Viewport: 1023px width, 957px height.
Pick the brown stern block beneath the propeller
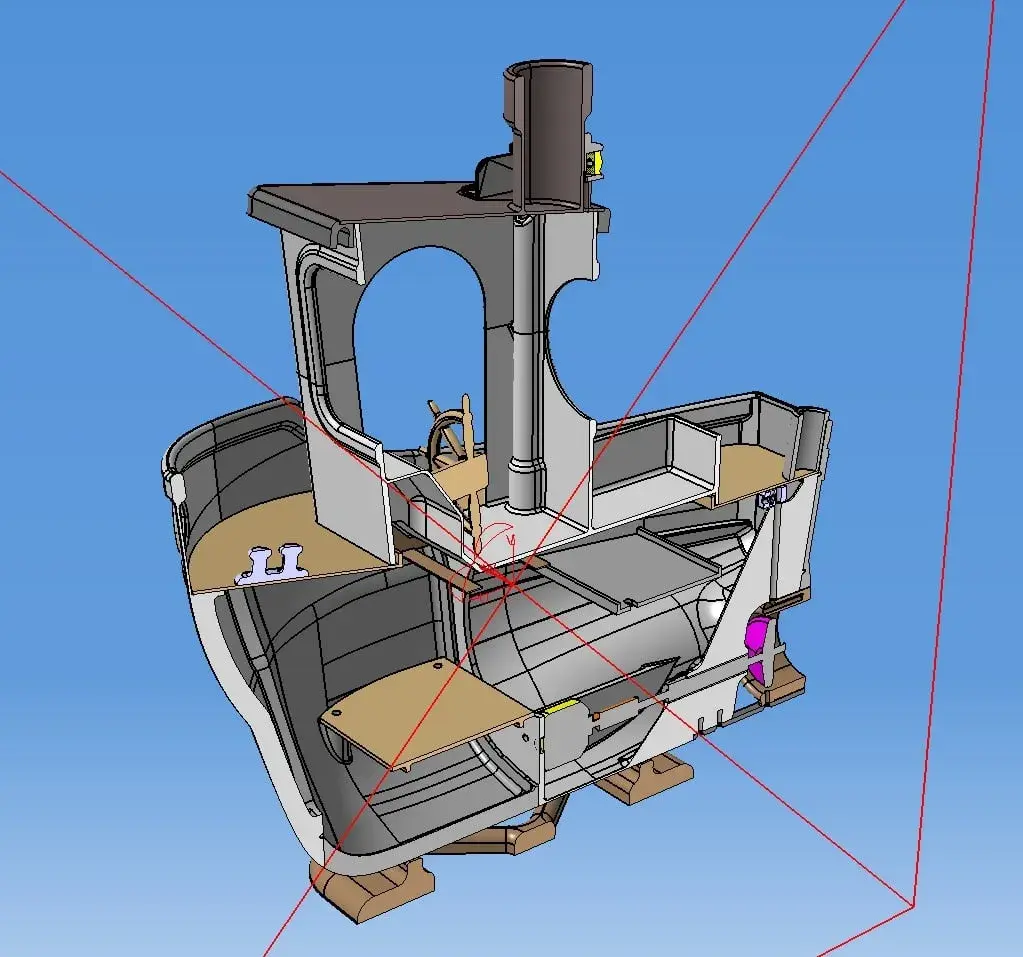pyautogui.click(x=778, y=687)
